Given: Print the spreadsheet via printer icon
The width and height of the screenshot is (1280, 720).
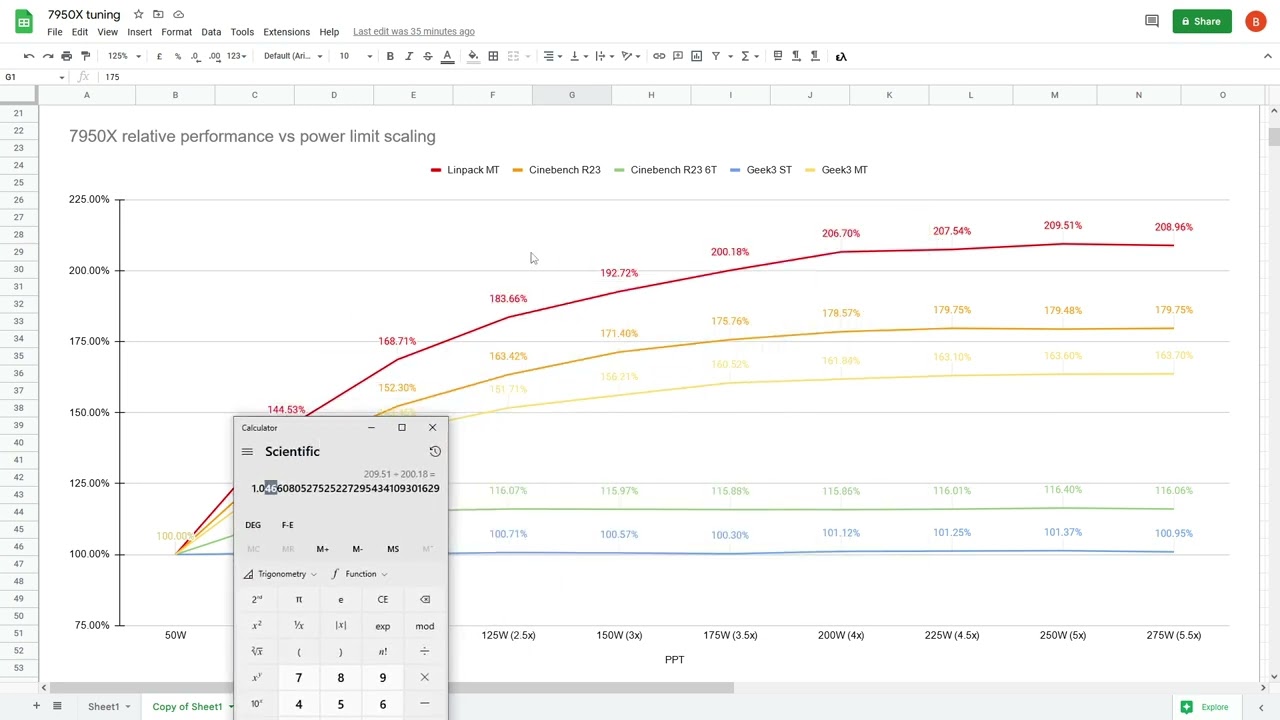Looking at the screenshot, I should (x=67, y=56).
